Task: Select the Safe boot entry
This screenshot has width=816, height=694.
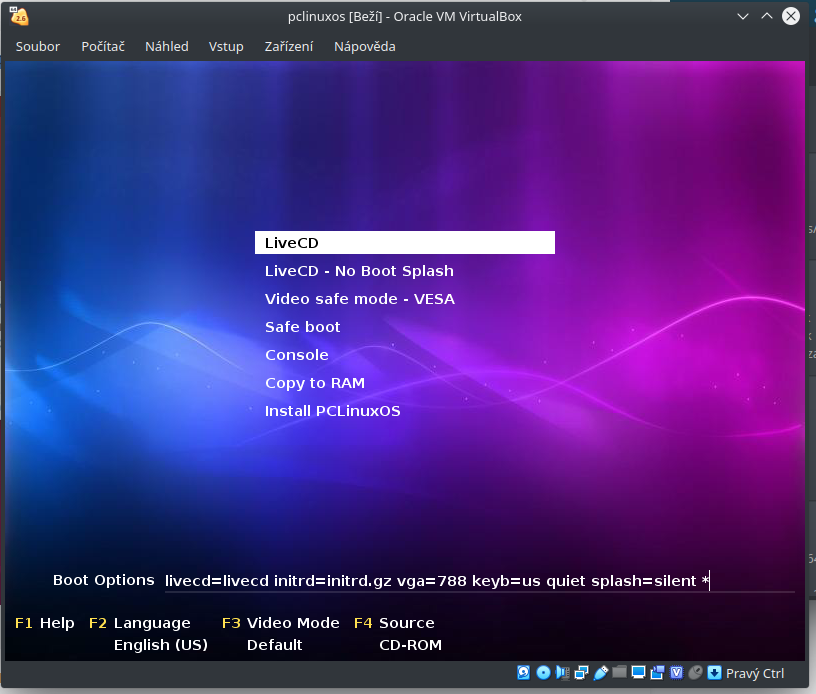Action: click(x=302, y=326)
